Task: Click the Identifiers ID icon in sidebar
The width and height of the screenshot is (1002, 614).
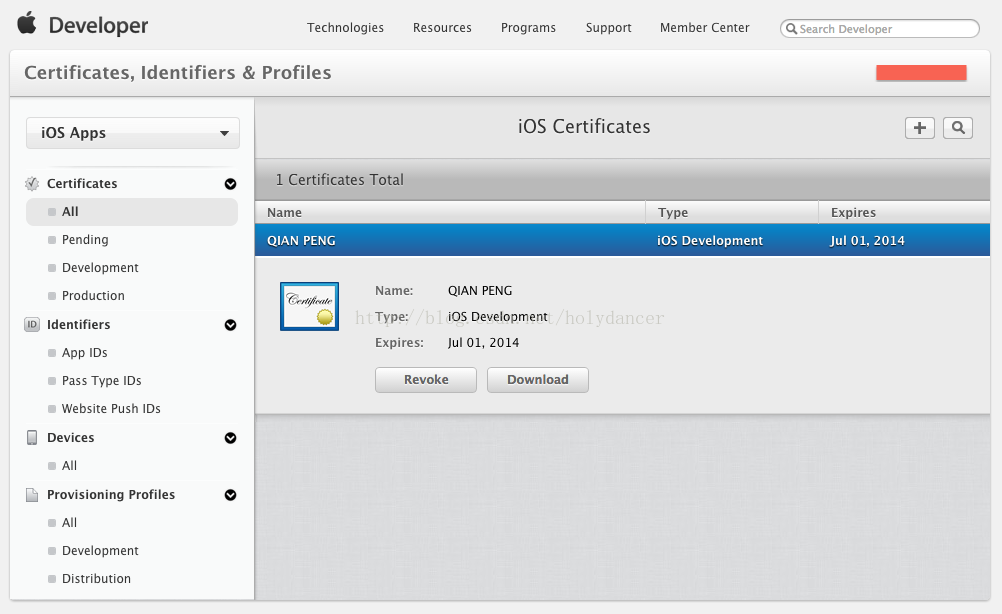Action: pyautogui.click(x=32, y=325)
